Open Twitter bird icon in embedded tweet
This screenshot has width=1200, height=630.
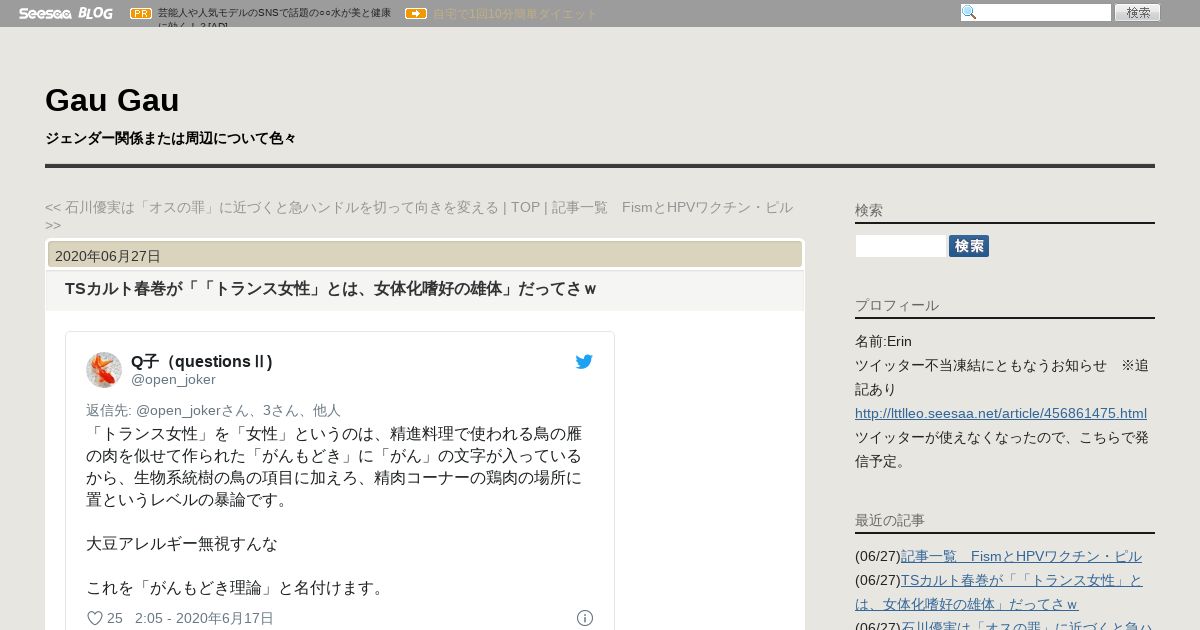(584, 362)
